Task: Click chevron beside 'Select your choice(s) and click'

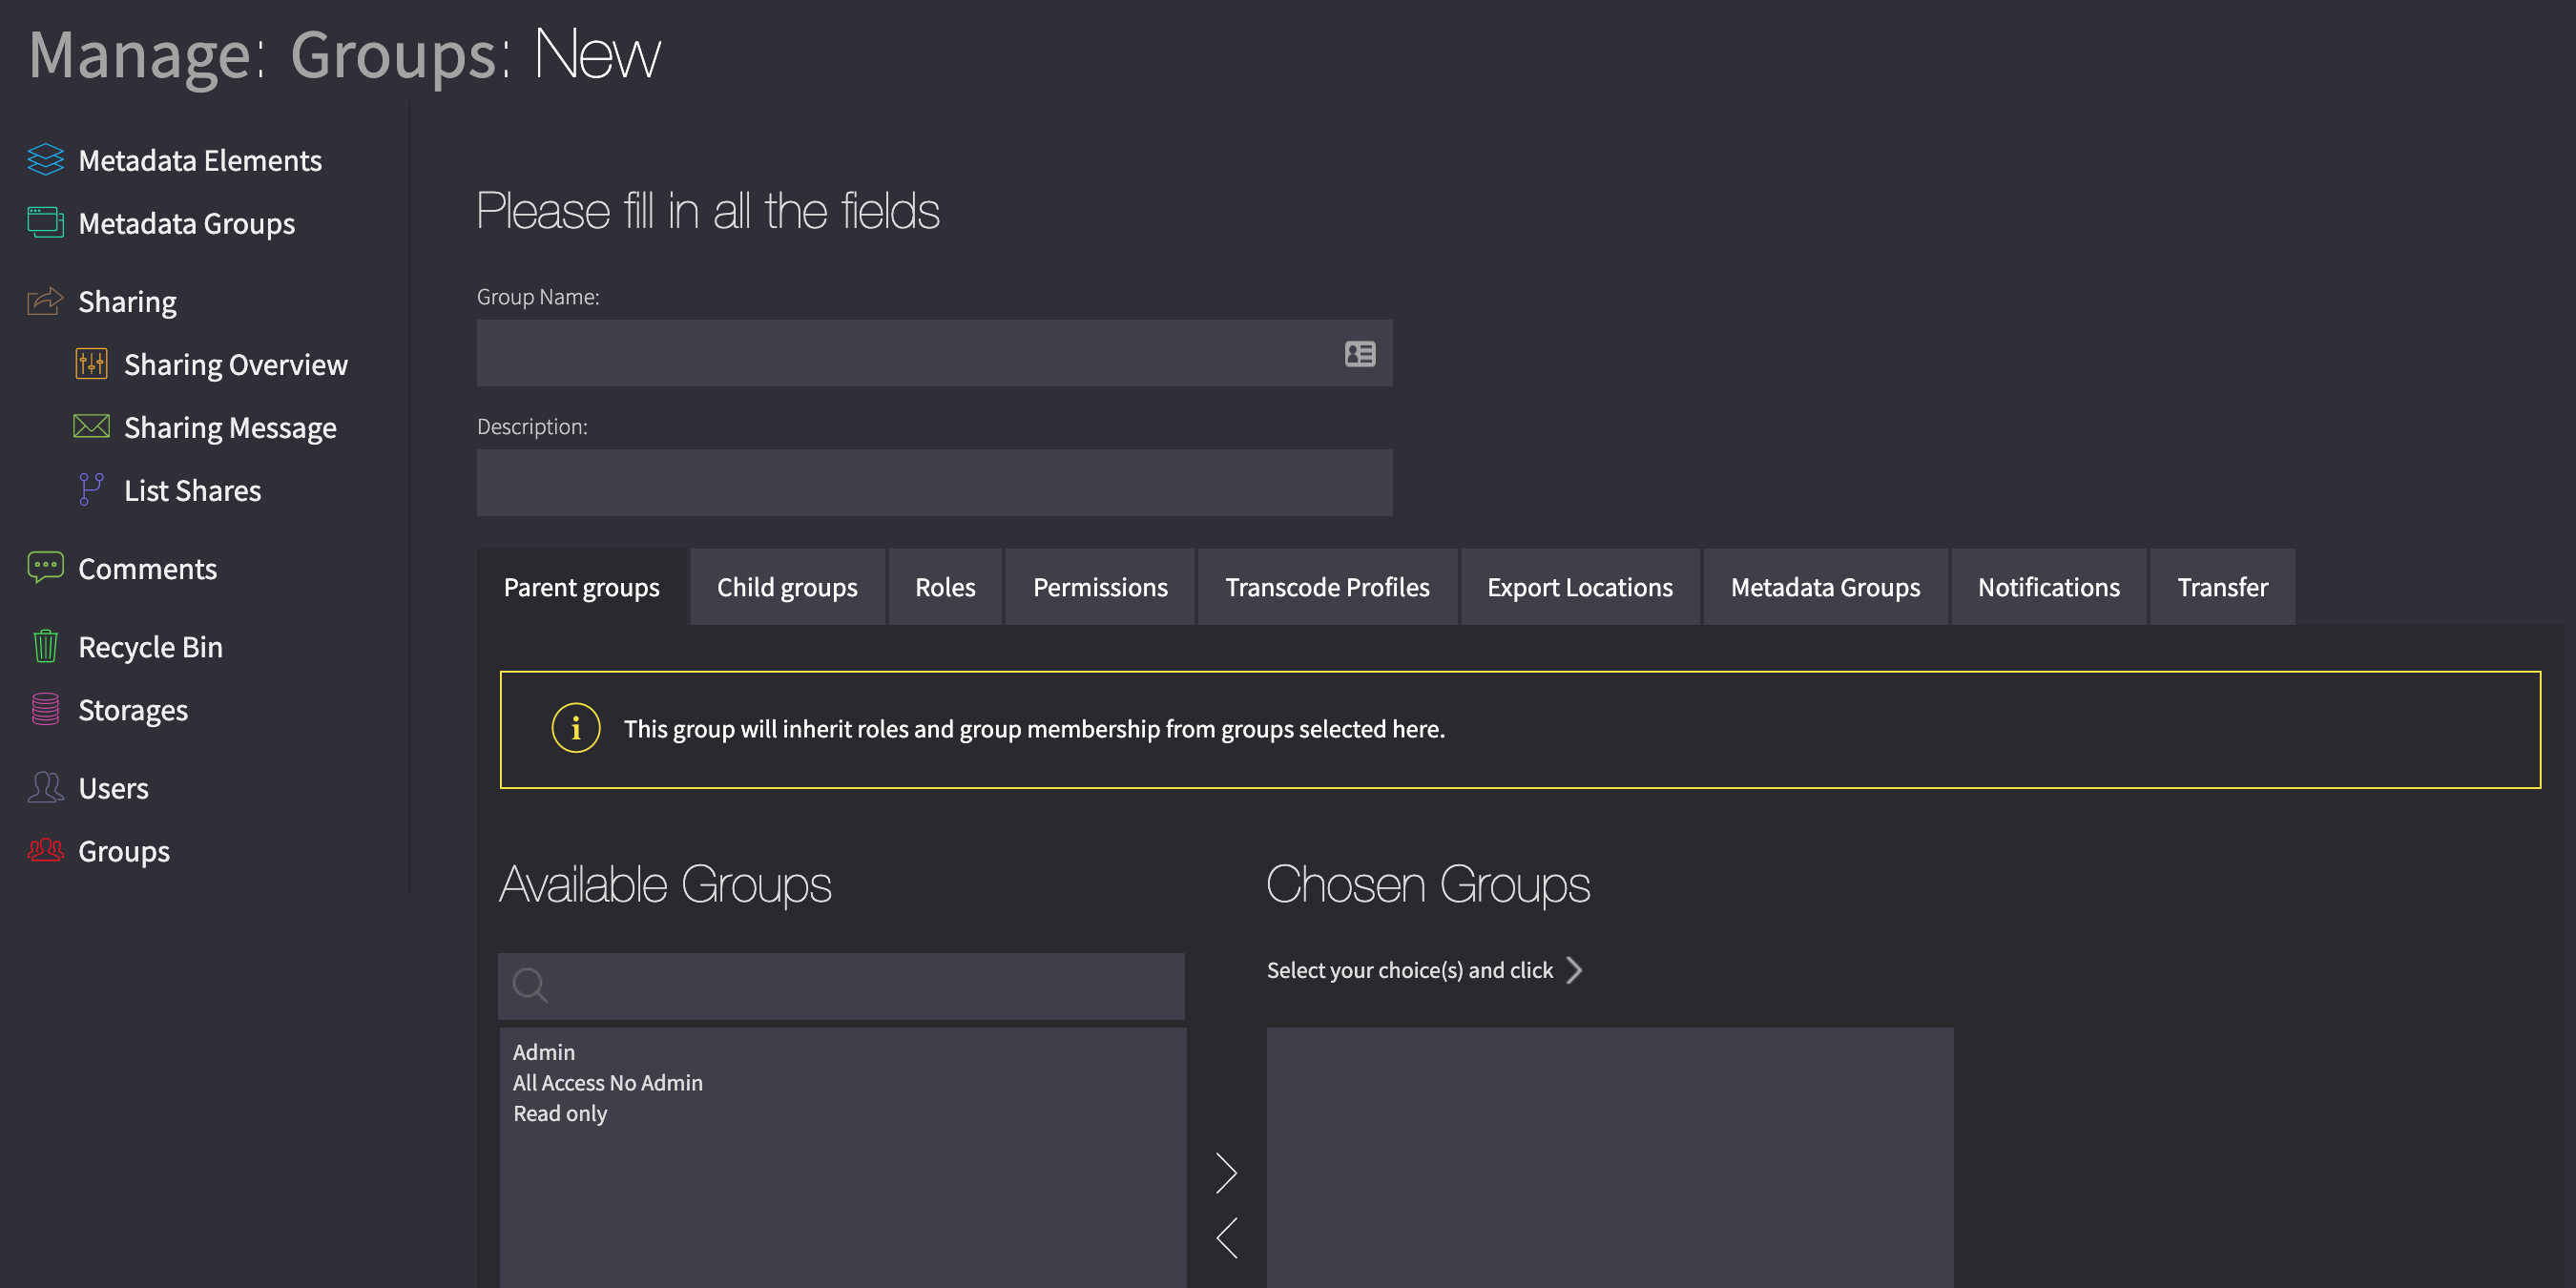Action: click(x=1574, y=970)
